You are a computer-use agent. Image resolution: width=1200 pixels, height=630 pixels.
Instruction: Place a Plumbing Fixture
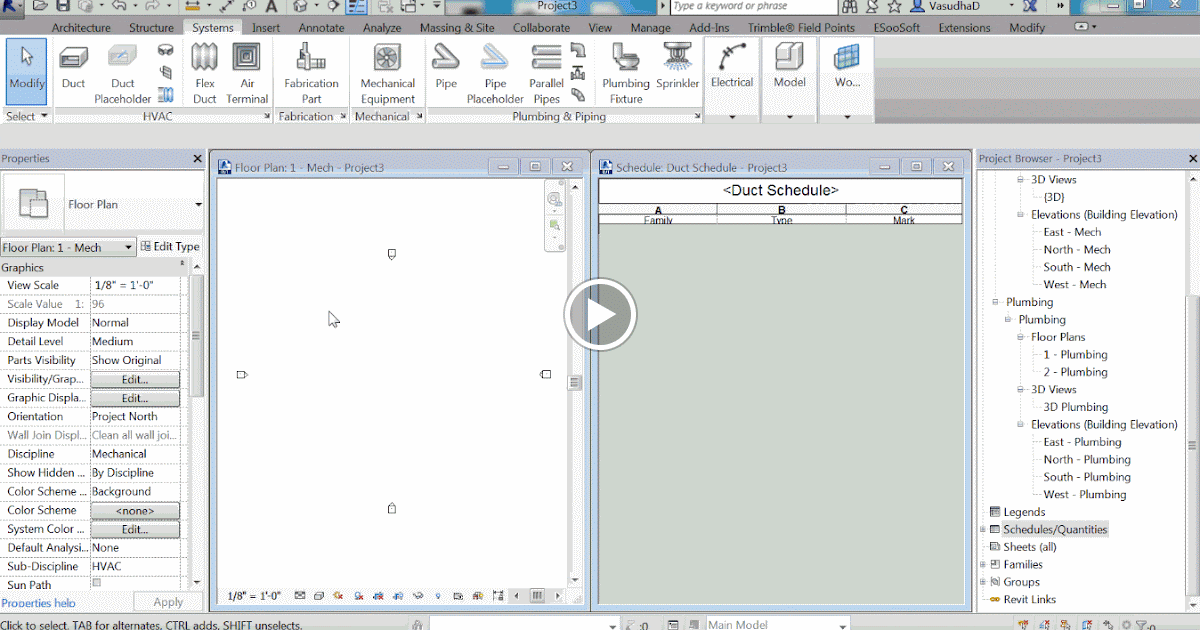click(x=626, y=72)
